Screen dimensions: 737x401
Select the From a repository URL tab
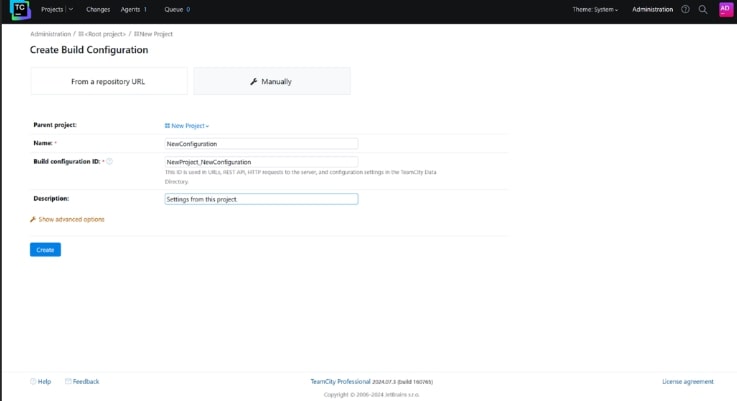click(109, 81)
